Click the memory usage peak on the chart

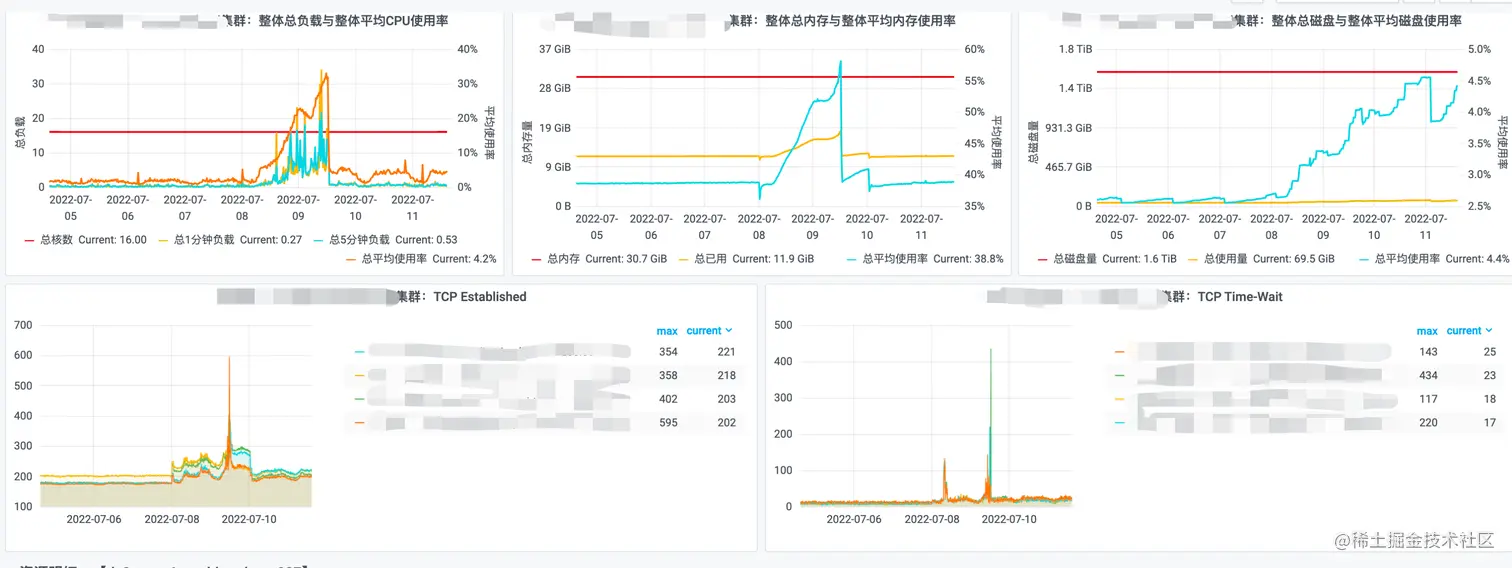[840, 64]
